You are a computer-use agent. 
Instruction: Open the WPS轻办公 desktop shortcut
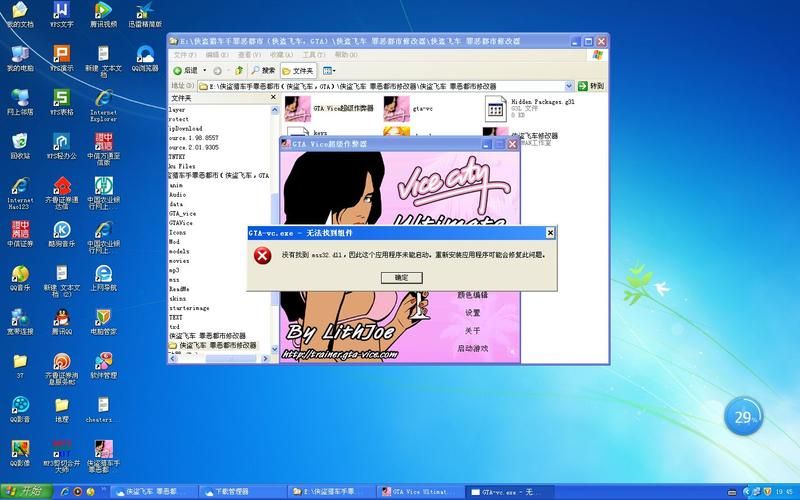click(62, 146)
